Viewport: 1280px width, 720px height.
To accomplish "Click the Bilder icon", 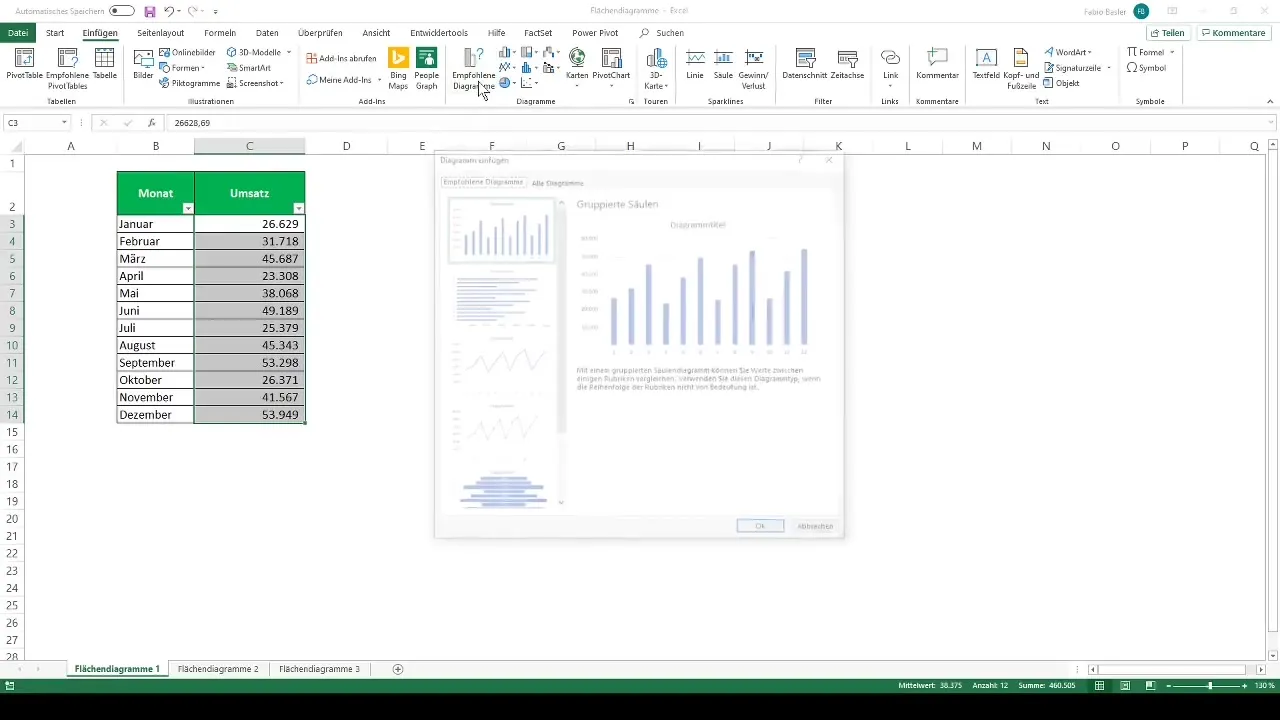I will click(143, 66).
